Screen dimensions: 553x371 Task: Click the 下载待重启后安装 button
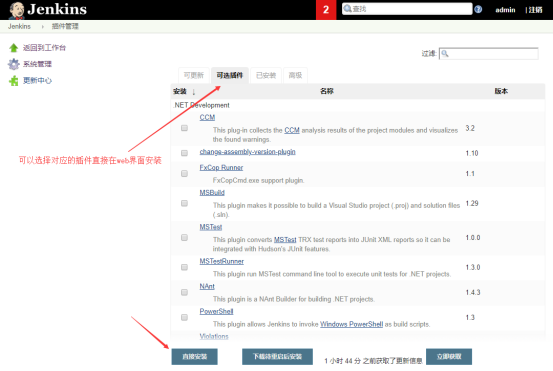278,357
